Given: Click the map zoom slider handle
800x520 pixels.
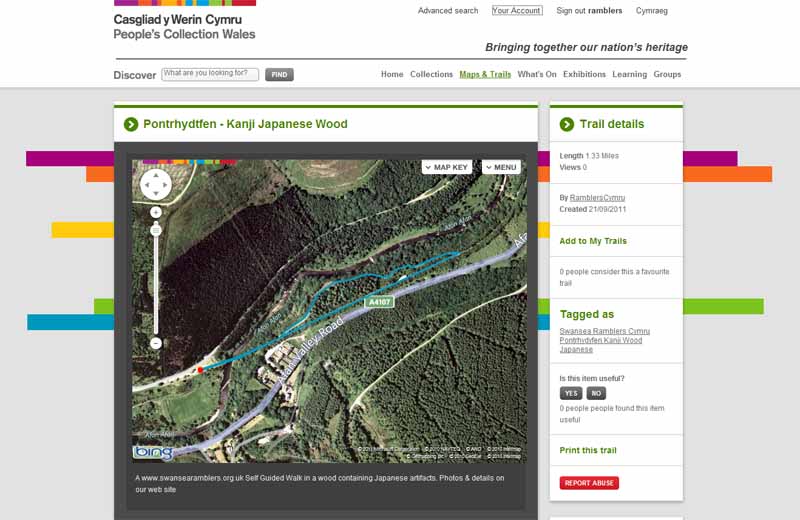Looking at the screenshot, I should [x=156, y=230].
